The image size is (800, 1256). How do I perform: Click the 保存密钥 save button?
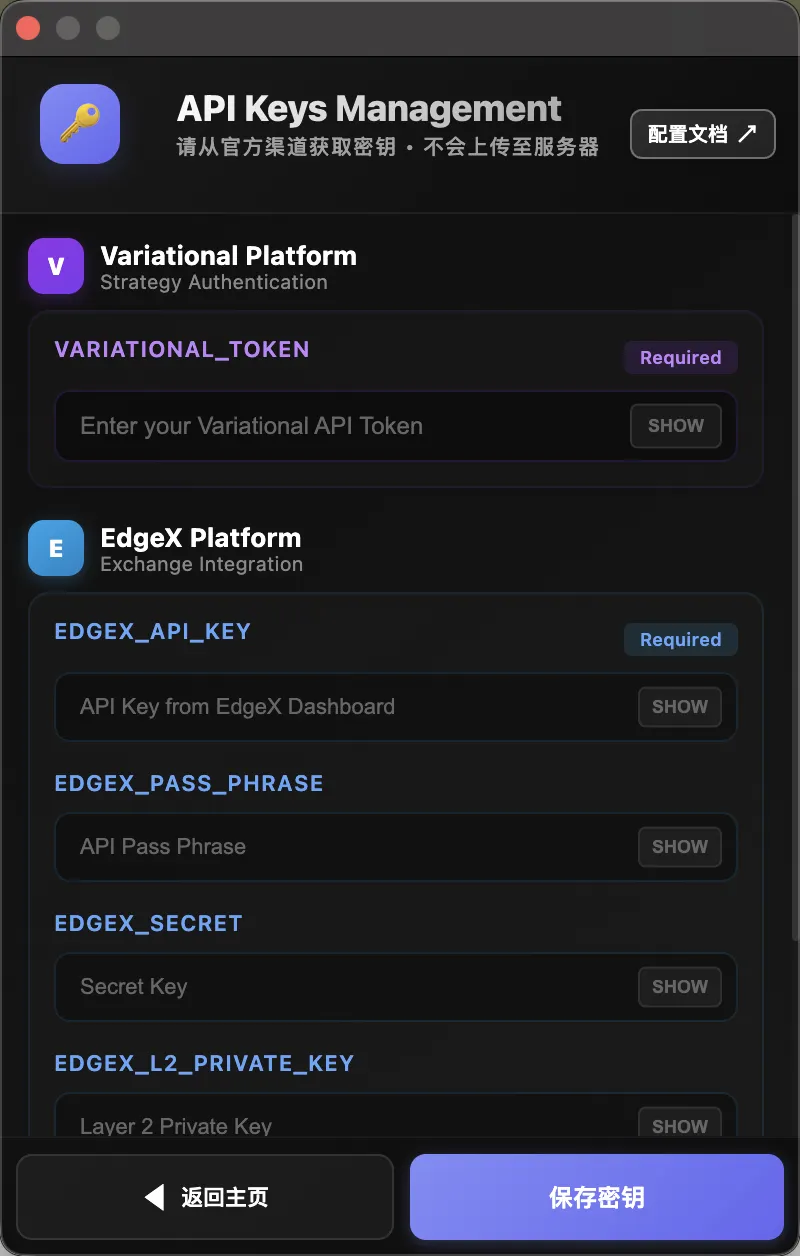597,1196
